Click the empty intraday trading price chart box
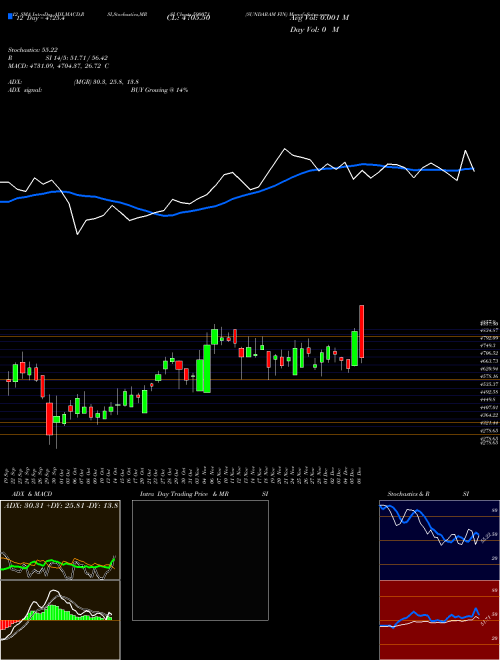The image size is (500, 660). click(x=200, y=560)
